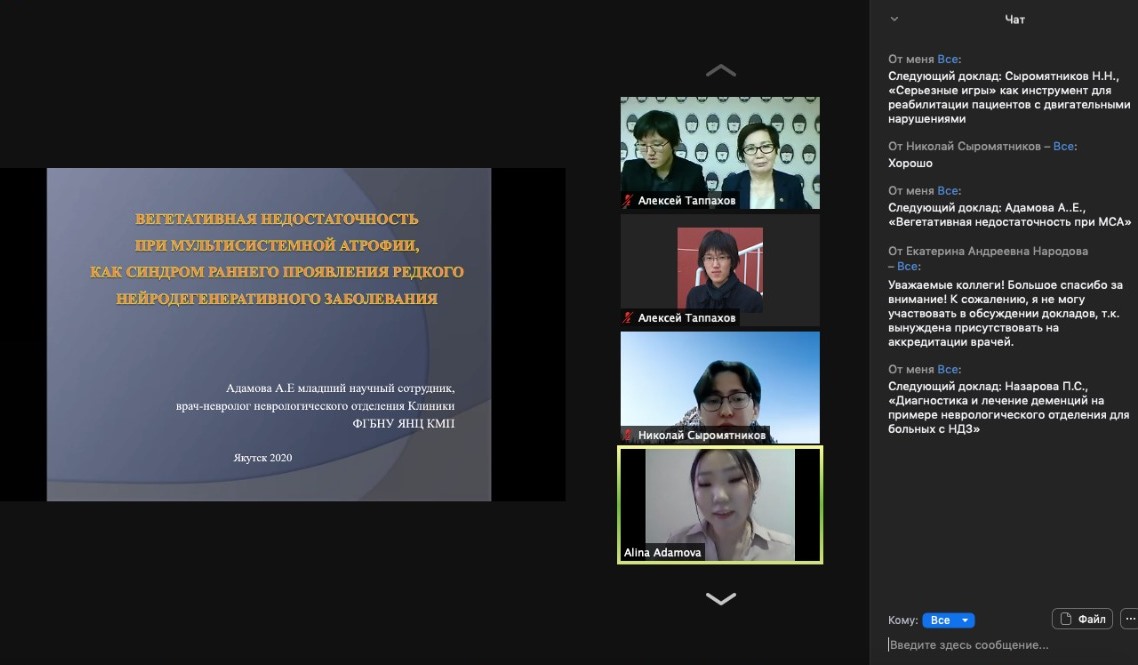Show more participants with the gallery down arrow
This screenshot has height=665, width=1138.
pos(721,598)
